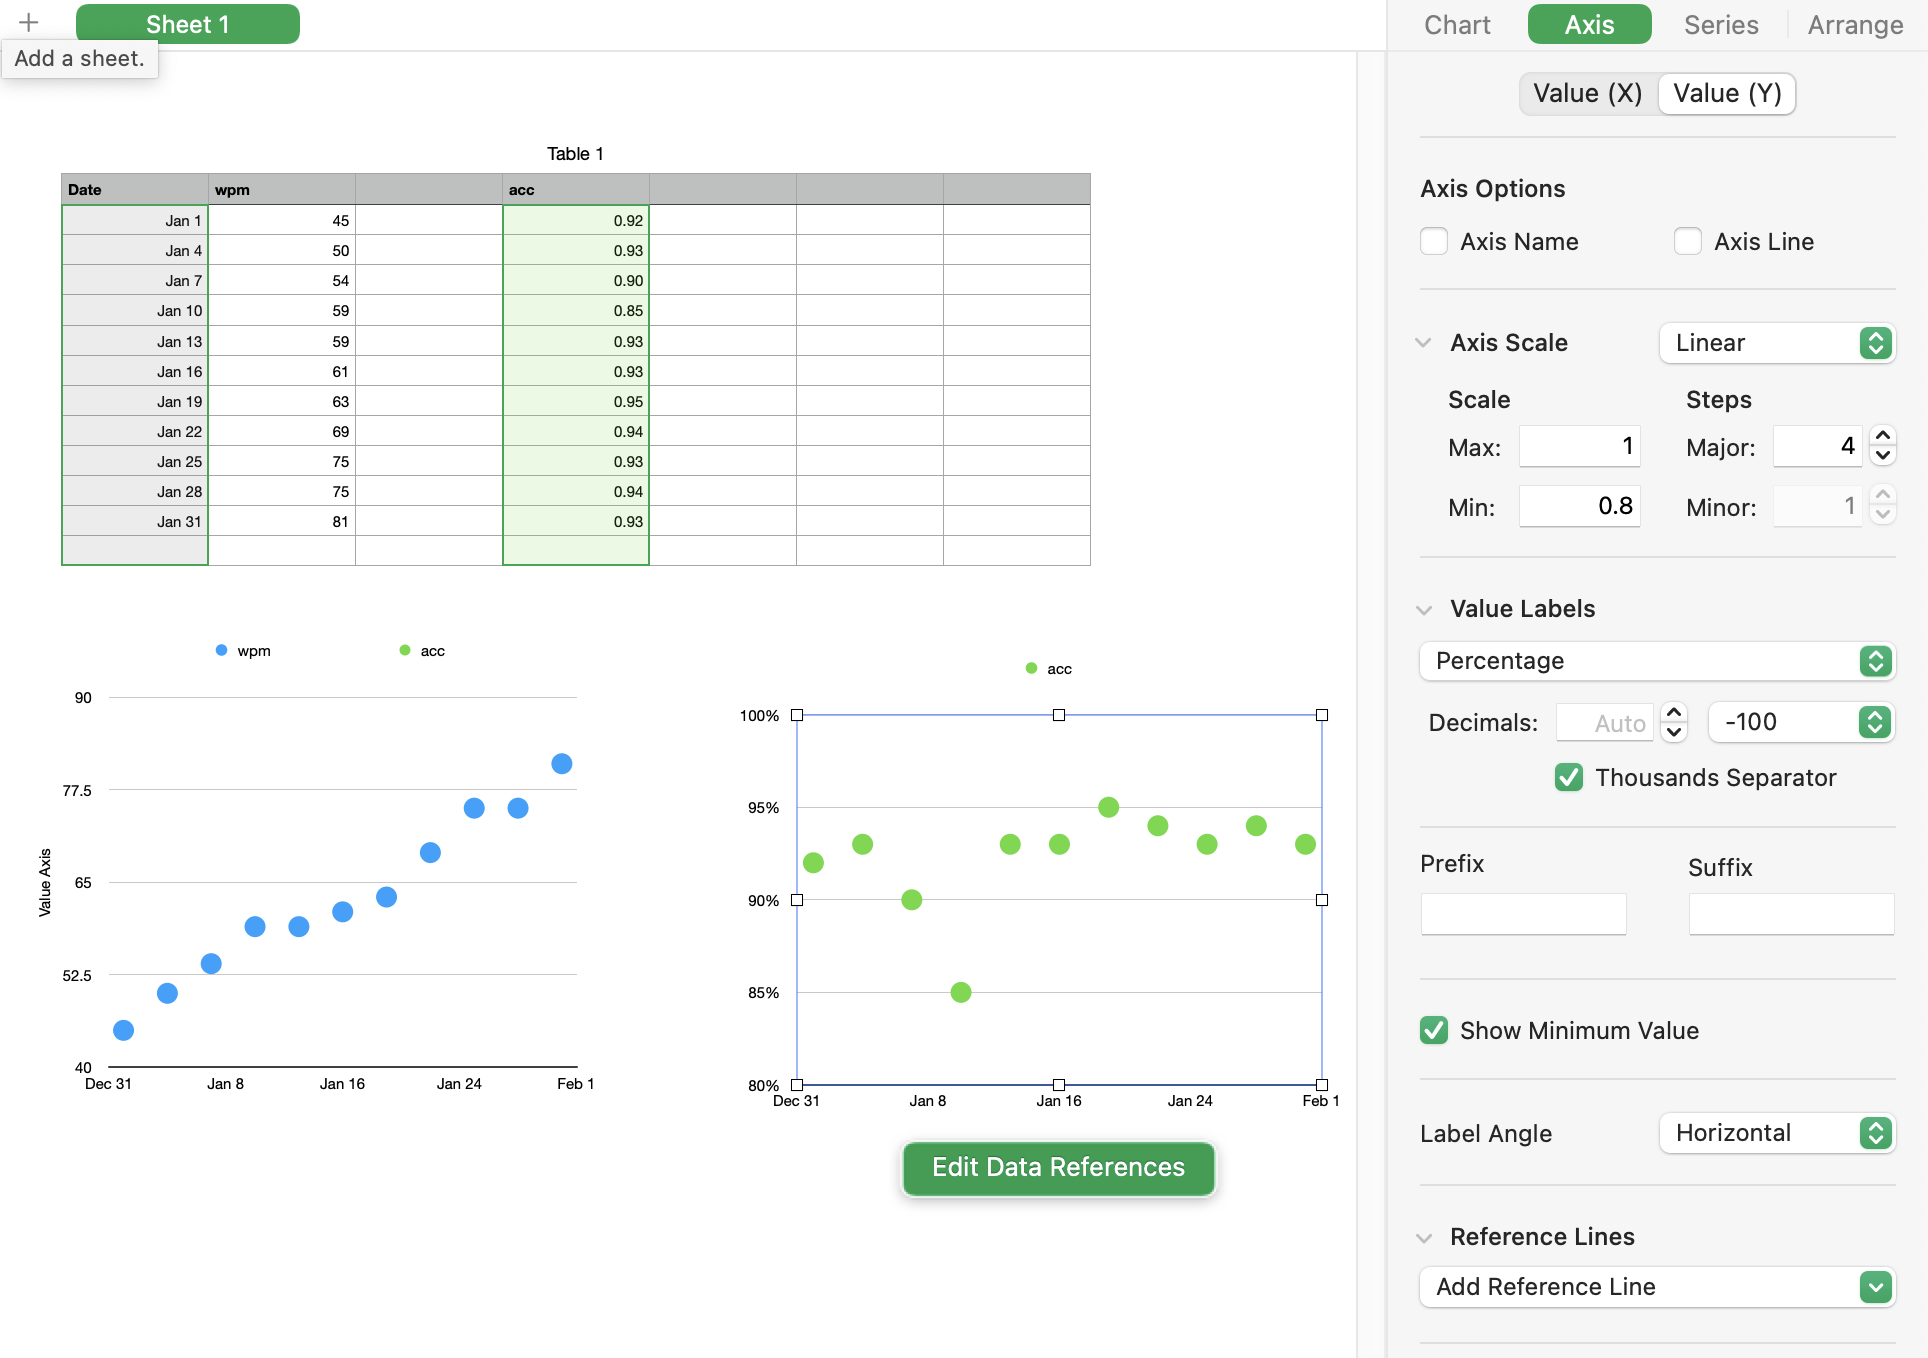The image size is (1928, 1358).
Task: Switch to the Series tab
Action: [x=1720, y=24]
